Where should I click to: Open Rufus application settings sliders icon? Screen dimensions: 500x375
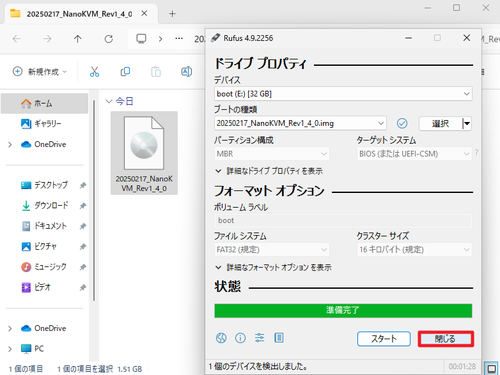click(x=259, y=338)
